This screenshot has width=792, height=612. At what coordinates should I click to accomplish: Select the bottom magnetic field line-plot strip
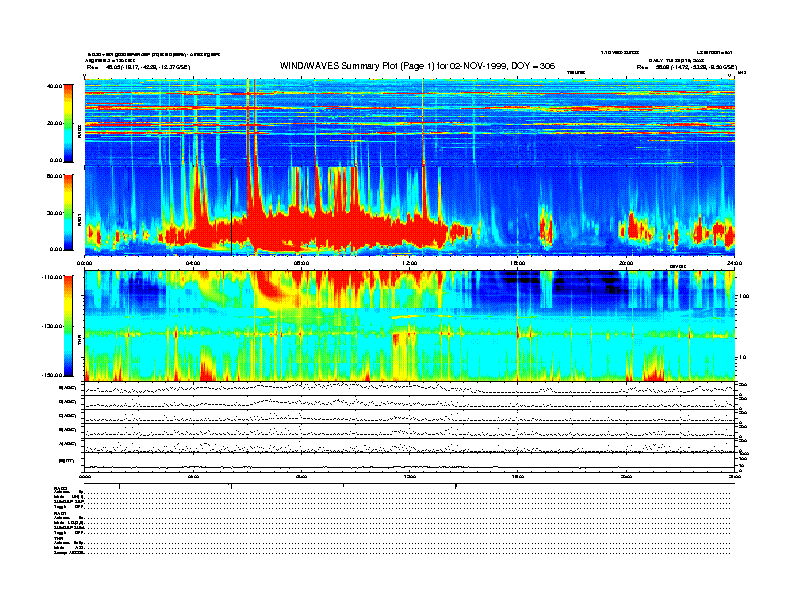point(410,462)
